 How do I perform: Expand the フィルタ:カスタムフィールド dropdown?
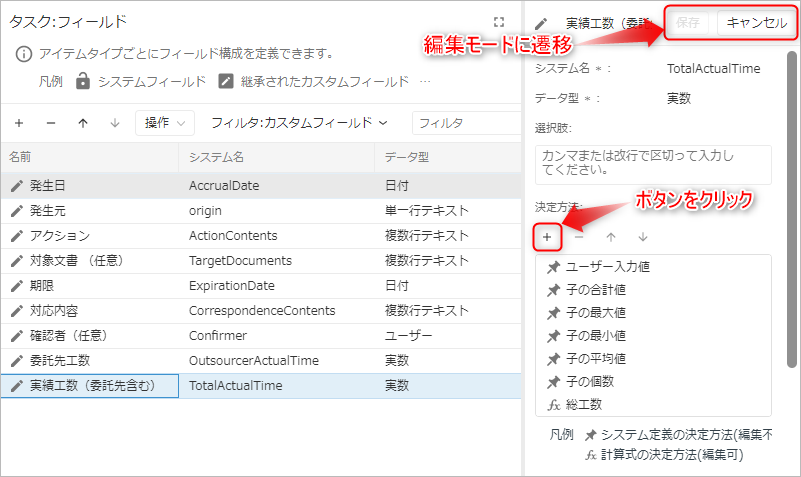(298, 123)
